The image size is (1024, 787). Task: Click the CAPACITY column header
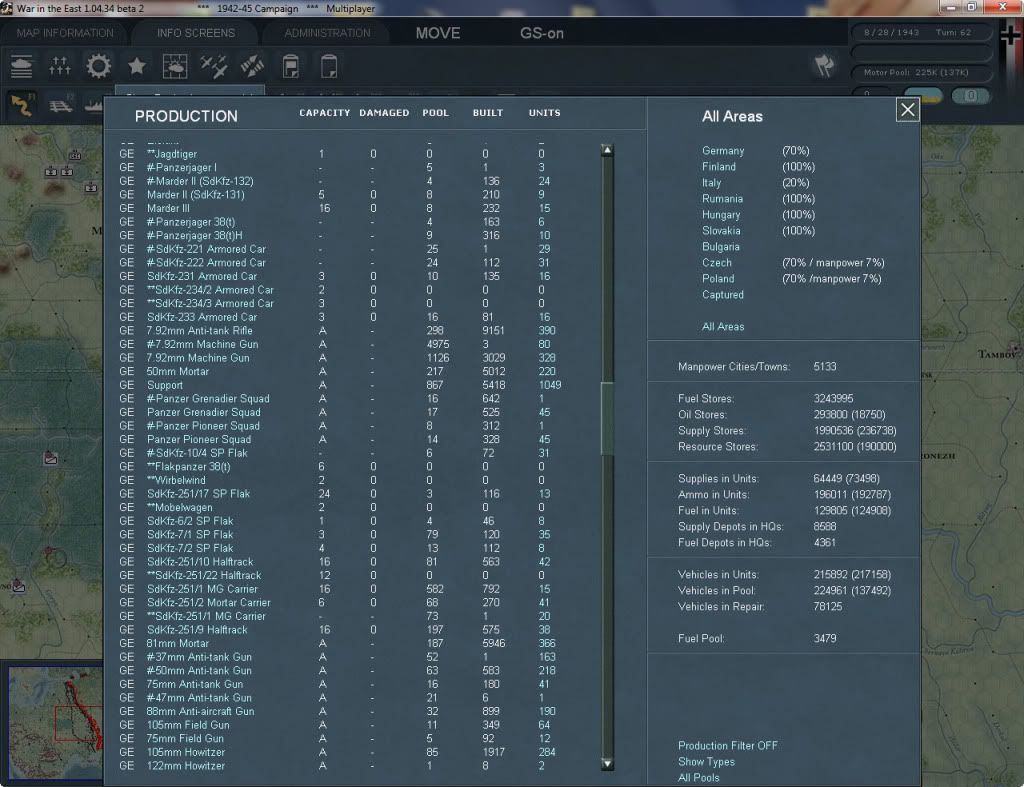click(x=325, y=113)
